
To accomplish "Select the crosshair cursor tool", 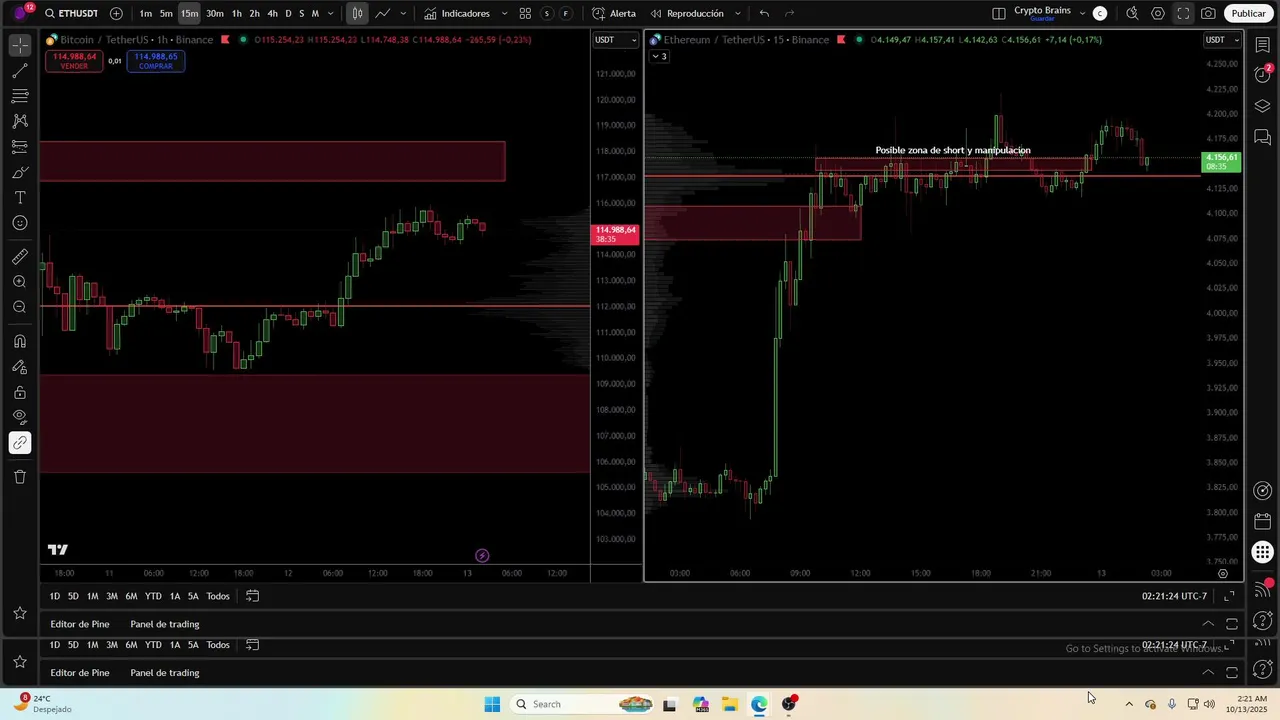I will click(20, 46).
